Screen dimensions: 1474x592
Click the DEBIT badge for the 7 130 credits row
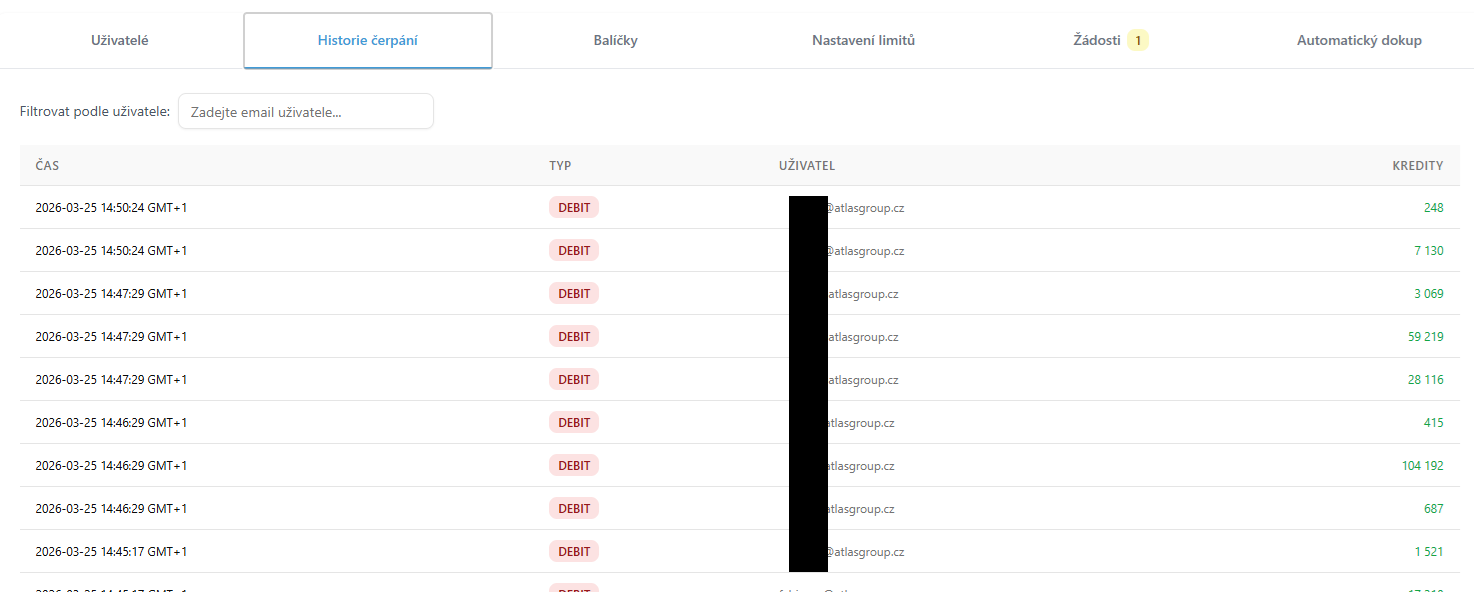574,251
